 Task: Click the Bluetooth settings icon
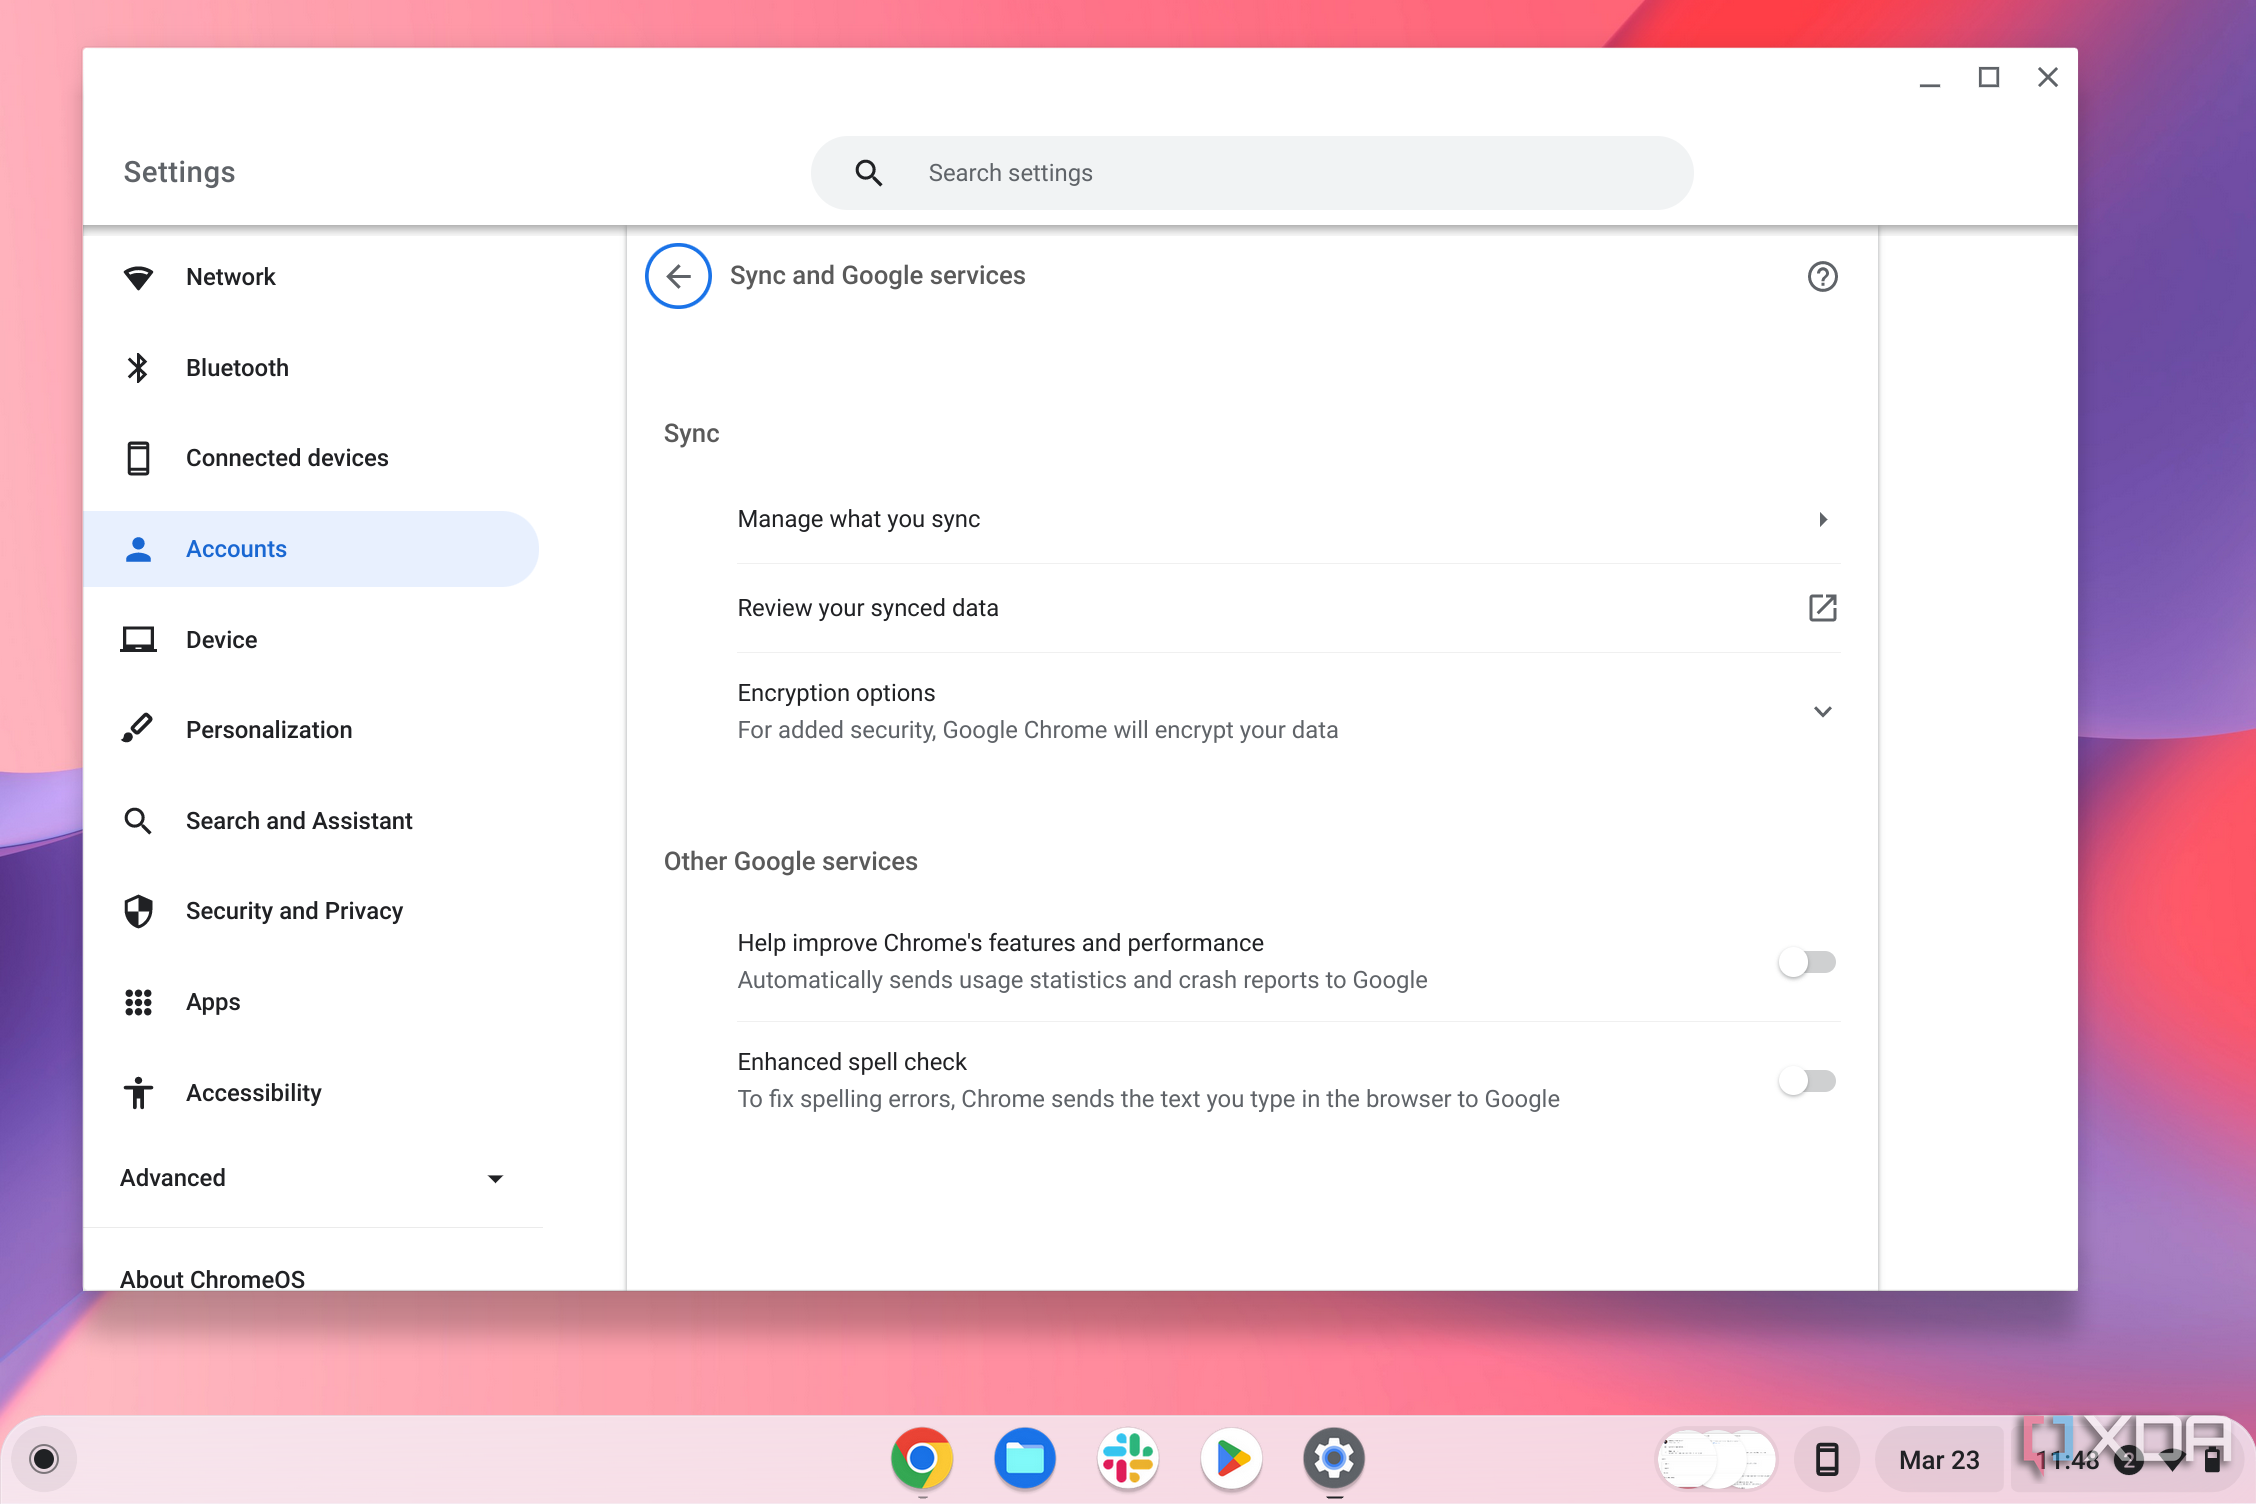point(134,366)
